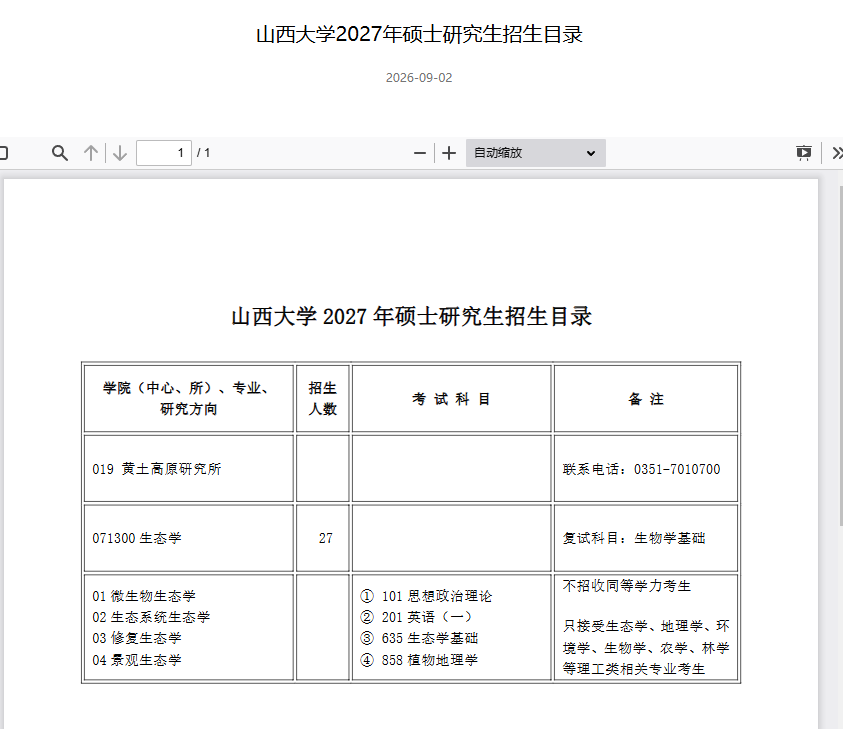The height and width of the screenshot is (729, 843).
Task: Toggle the sidebar button at toolbar left
Action: 3,153
